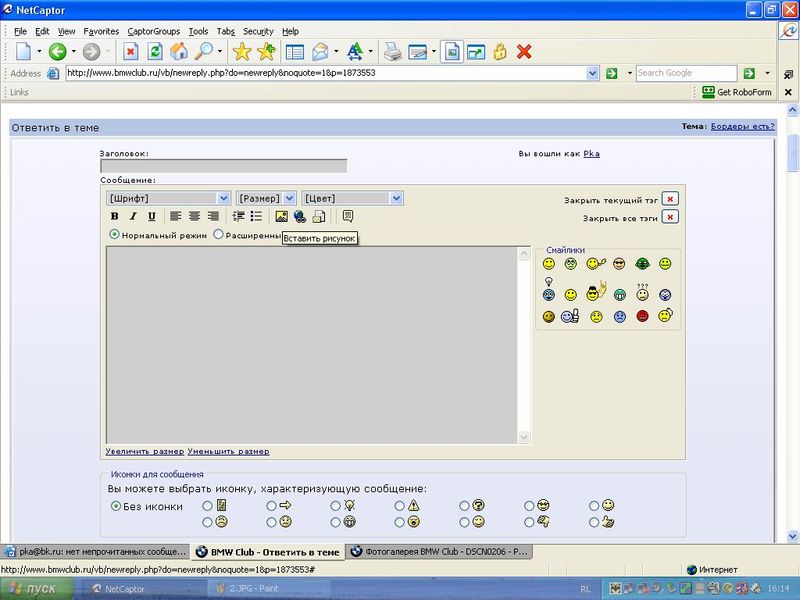Open the Security menu
The width and height of the screenshot is (800, 600).
tap(258, 32)
